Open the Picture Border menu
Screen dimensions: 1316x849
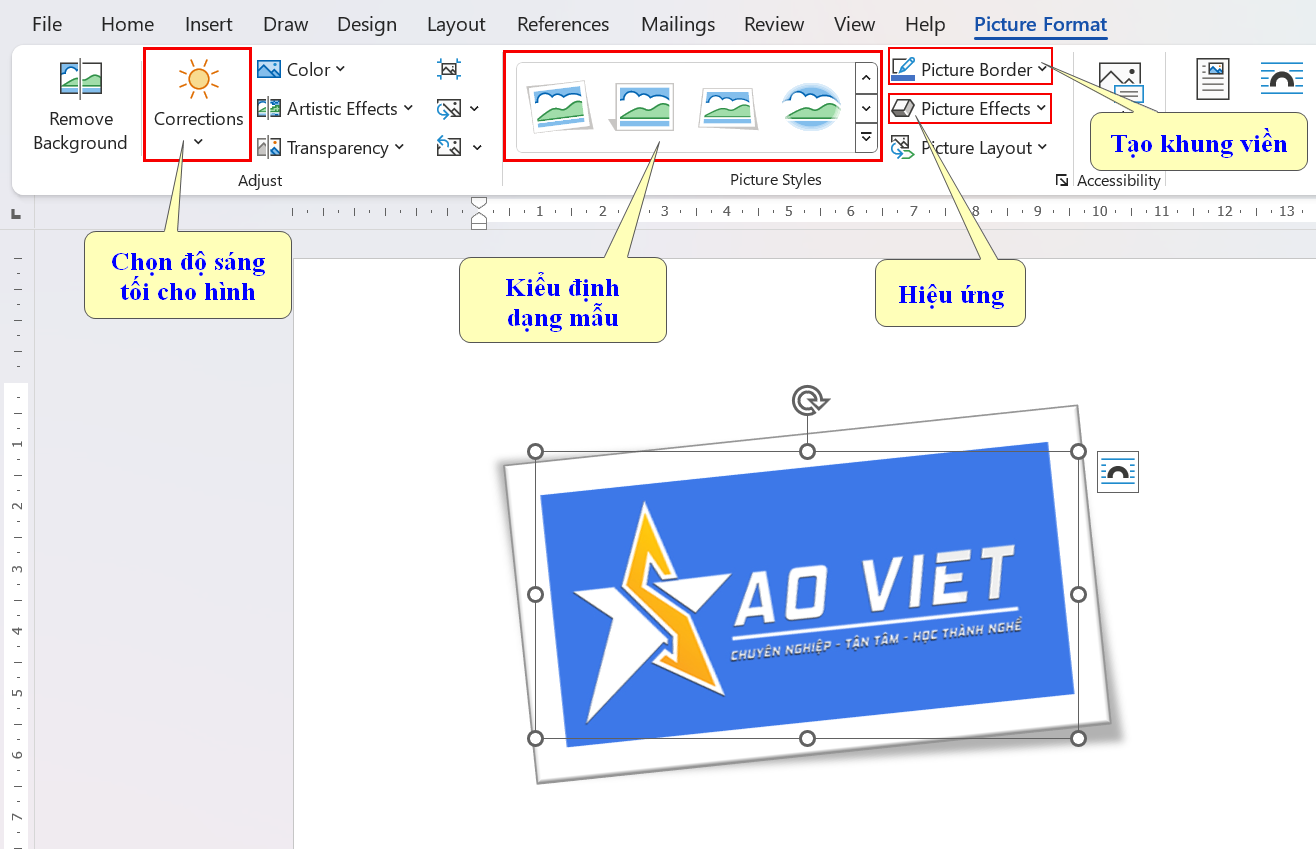(x=970, y=69)
